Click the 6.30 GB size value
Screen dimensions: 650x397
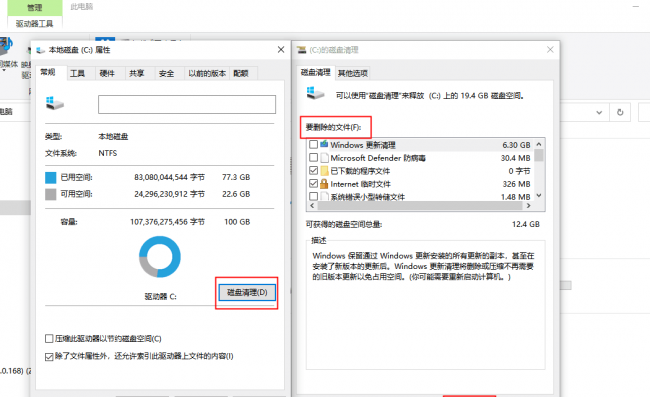click(516, 145)
